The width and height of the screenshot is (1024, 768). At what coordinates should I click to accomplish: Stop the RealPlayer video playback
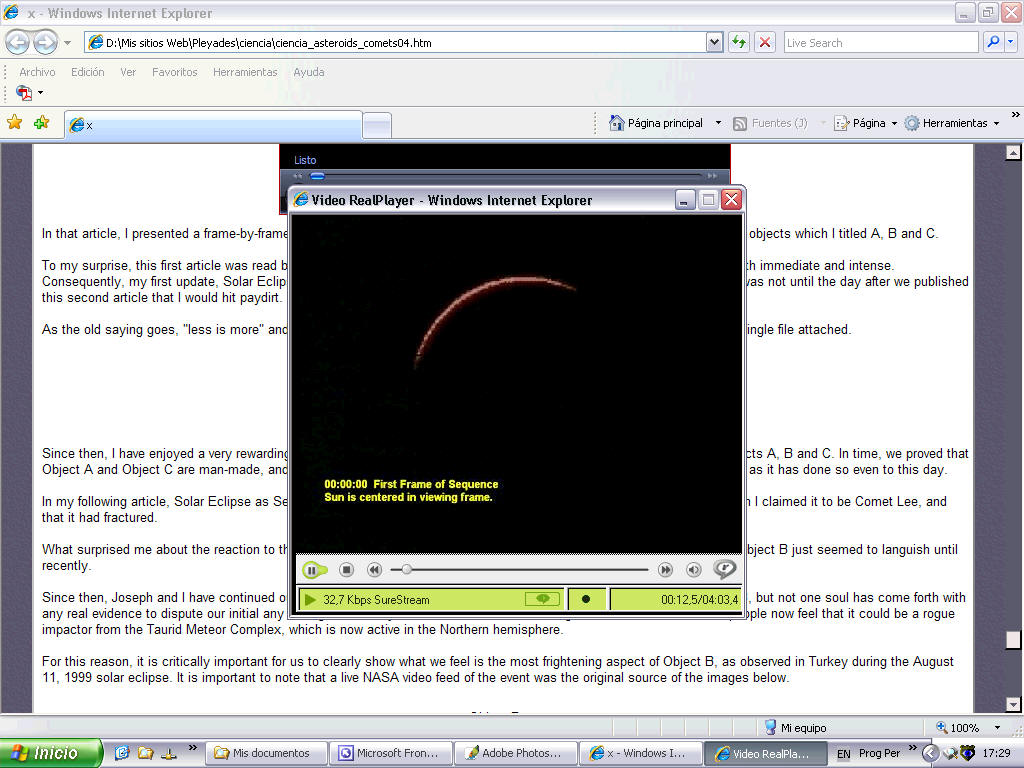tap(346, 570)
